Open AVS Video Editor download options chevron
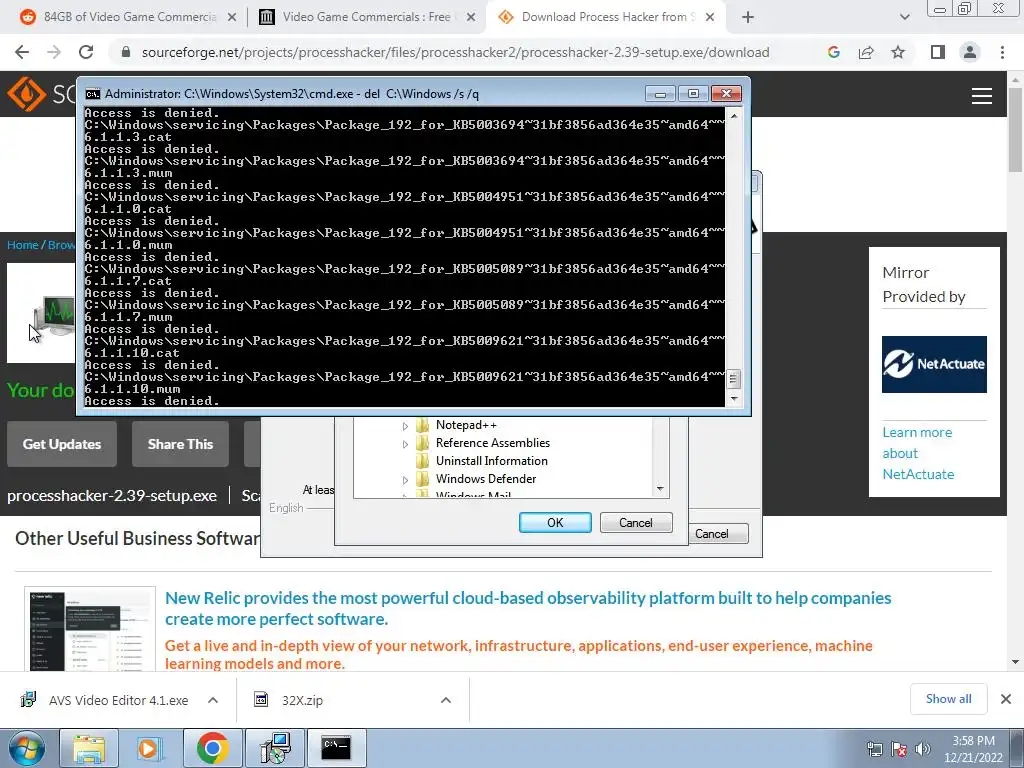Viewport: 1024px width, 768px height. coord(213,700)
